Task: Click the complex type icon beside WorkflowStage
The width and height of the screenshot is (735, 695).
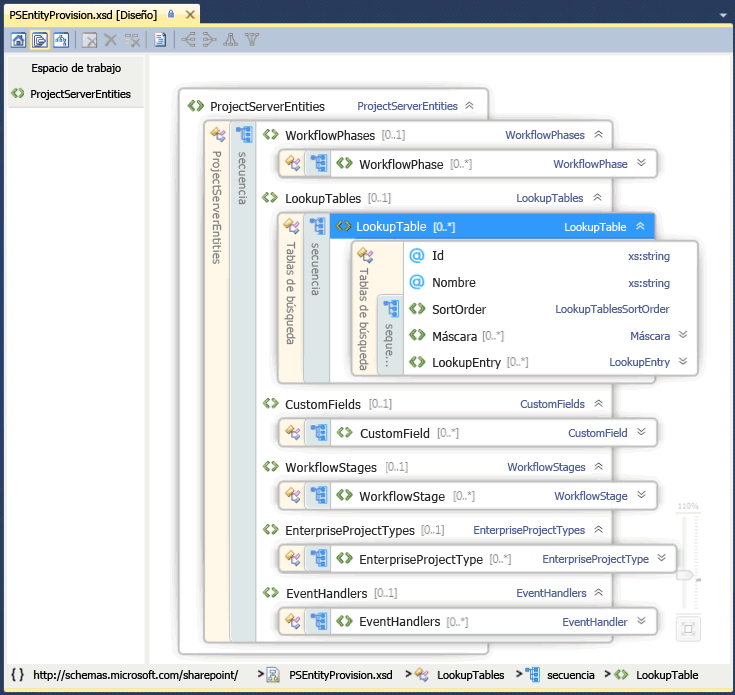Action: [292, 495]
